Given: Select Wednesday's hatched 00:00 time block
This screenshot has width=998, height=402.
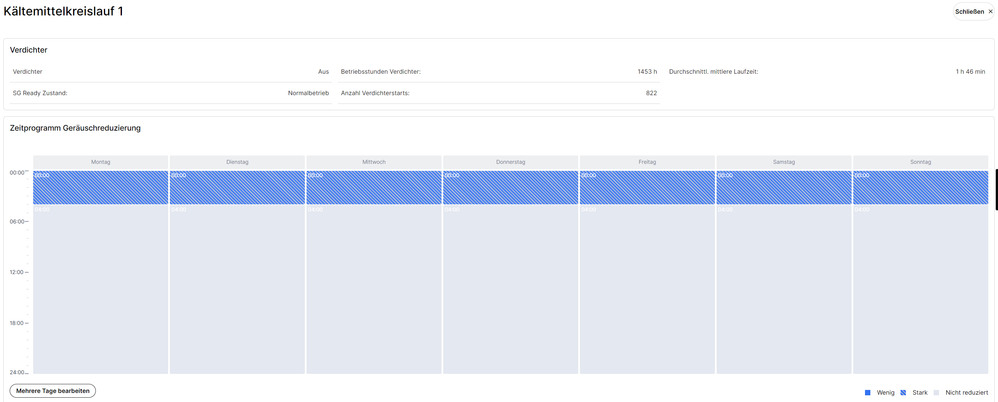Looking at the screenshot, I should pos(374,188).
